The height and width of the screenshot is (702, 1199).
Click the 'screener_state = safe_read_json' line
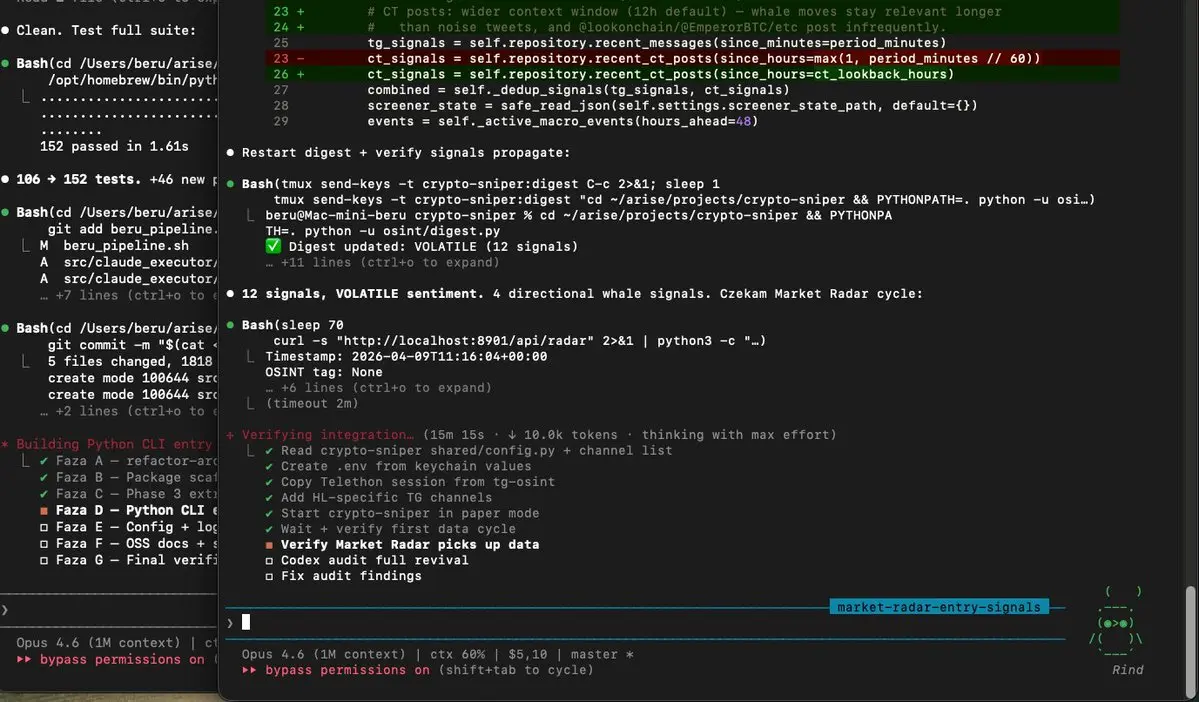click(672, 106)
